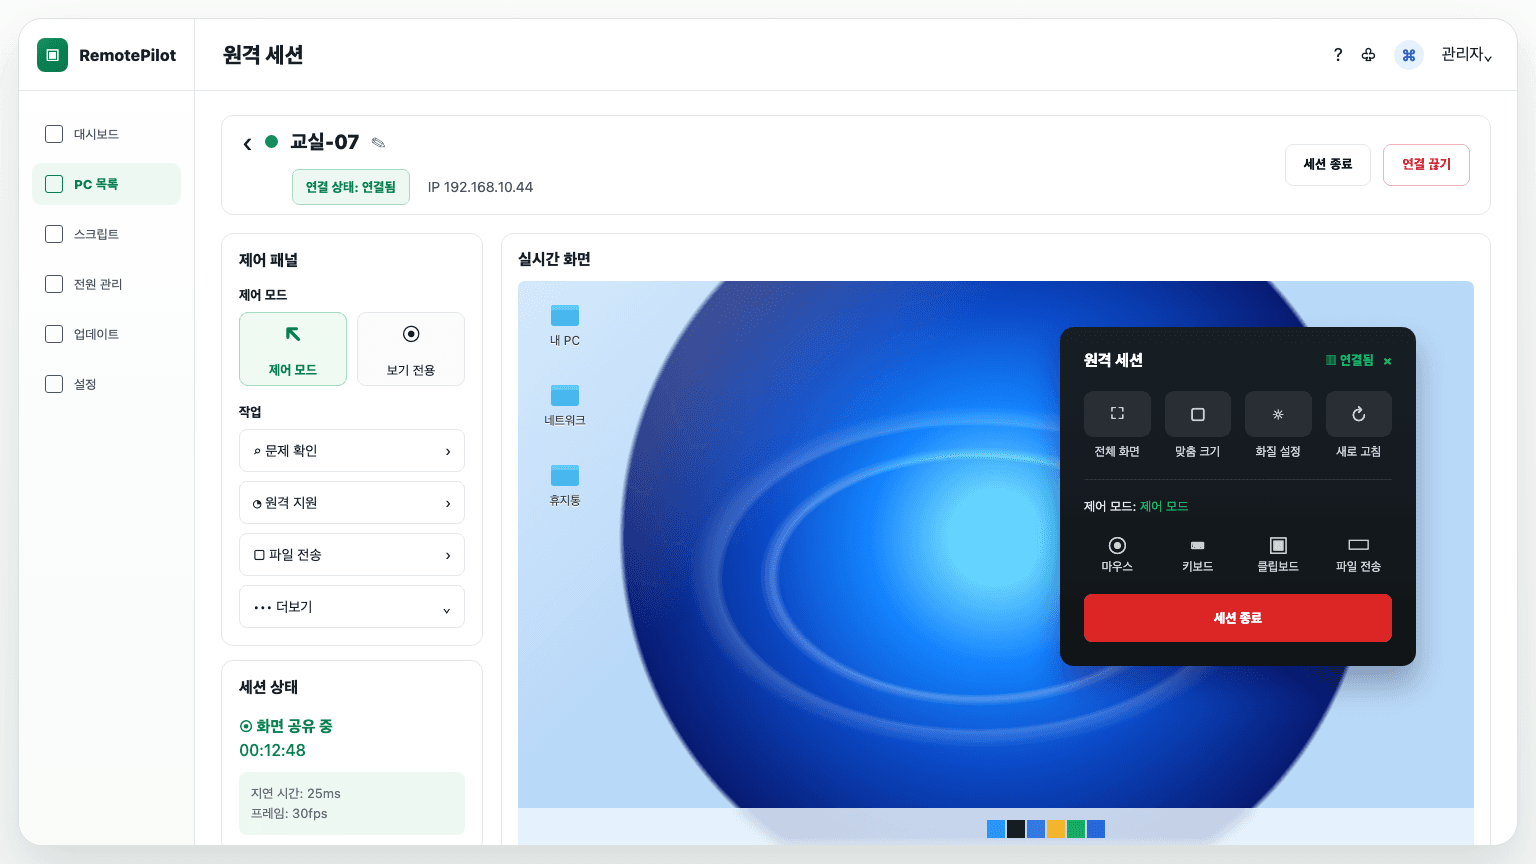Open the help question mark icon
The image size is (1536, 864).
(1338, 55)
